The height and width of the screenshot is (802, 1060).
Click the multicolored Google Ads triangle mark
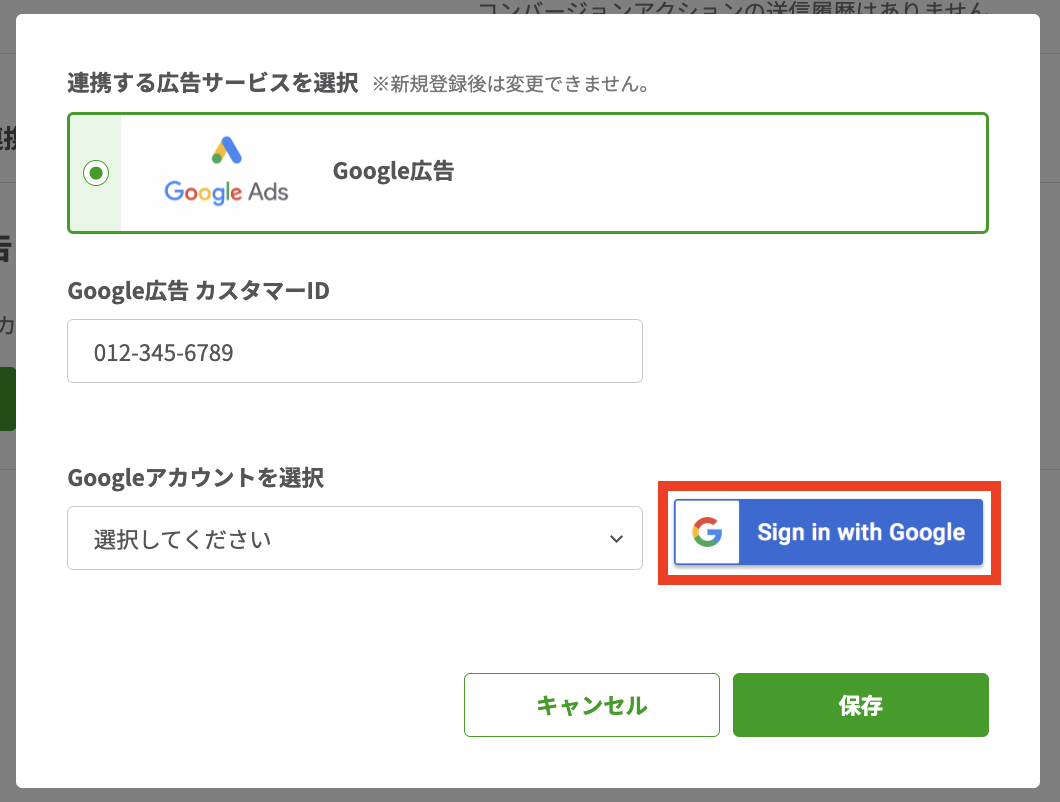click(226, 148)
